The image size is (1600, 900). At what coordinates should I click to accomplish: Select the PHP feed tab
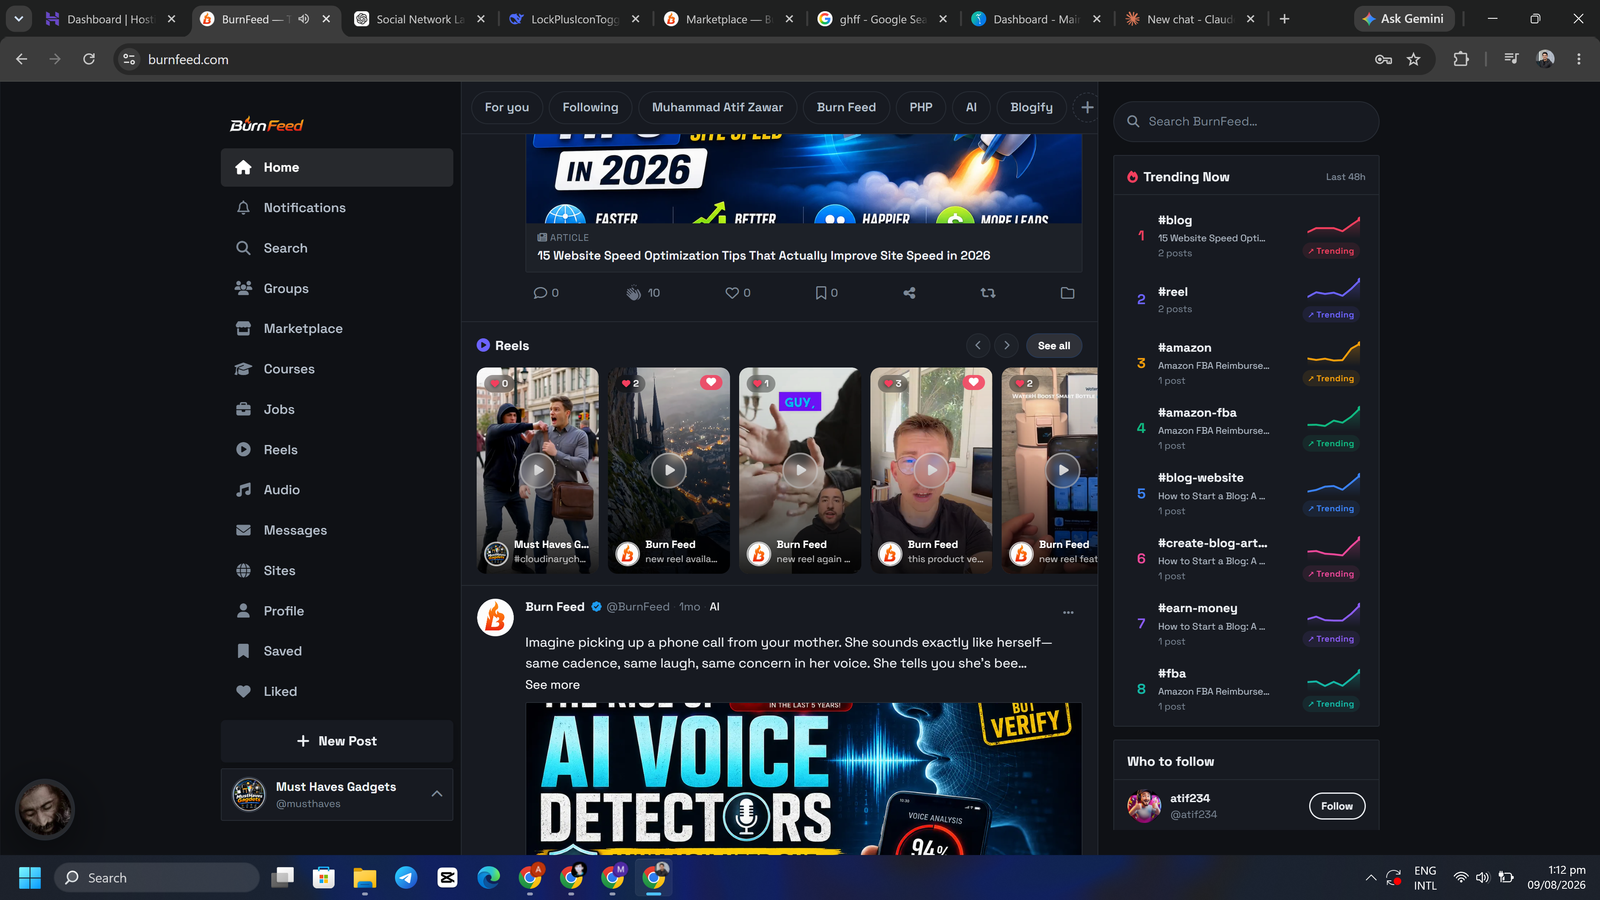tap(921, 107)
